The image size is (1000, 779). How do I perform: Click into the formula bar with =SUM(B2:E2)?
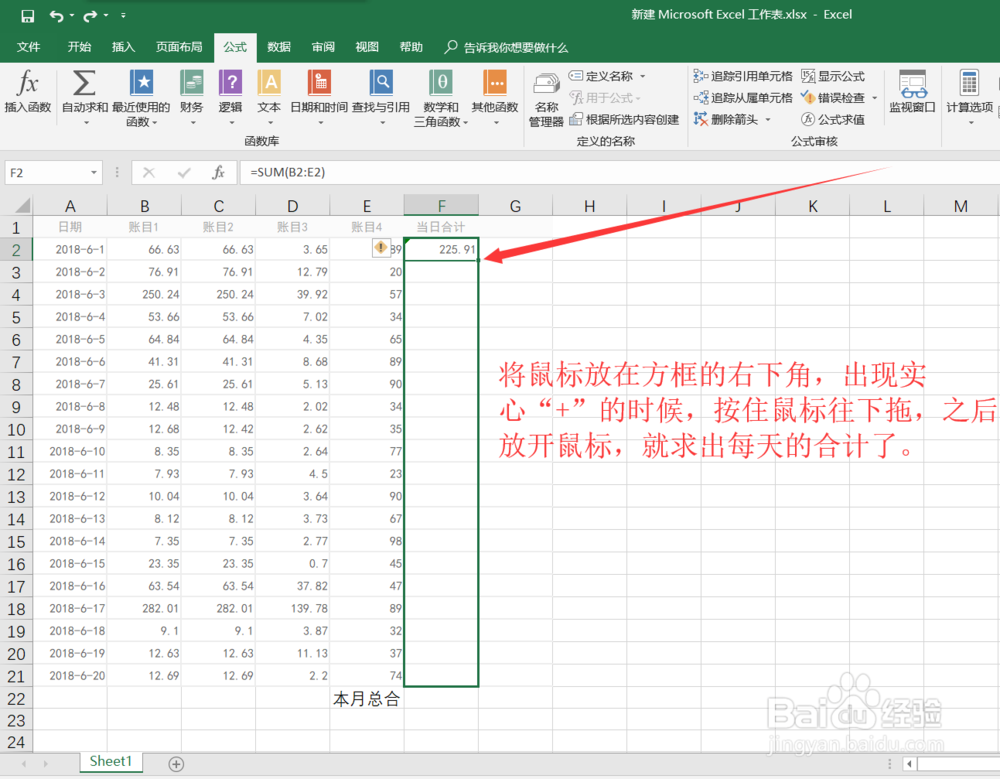click(619, 172)
